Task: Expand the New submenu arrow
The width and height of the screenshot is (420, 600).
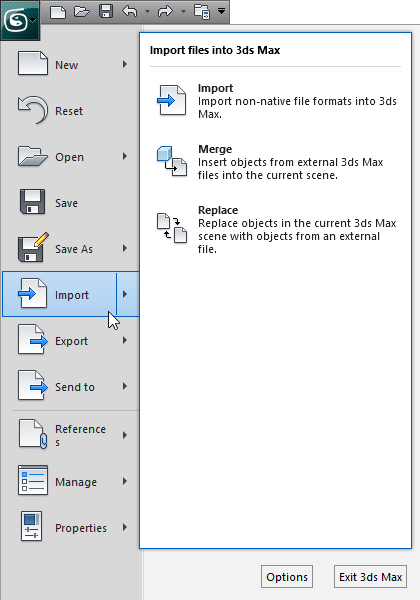Action: (x=125, y=64)
